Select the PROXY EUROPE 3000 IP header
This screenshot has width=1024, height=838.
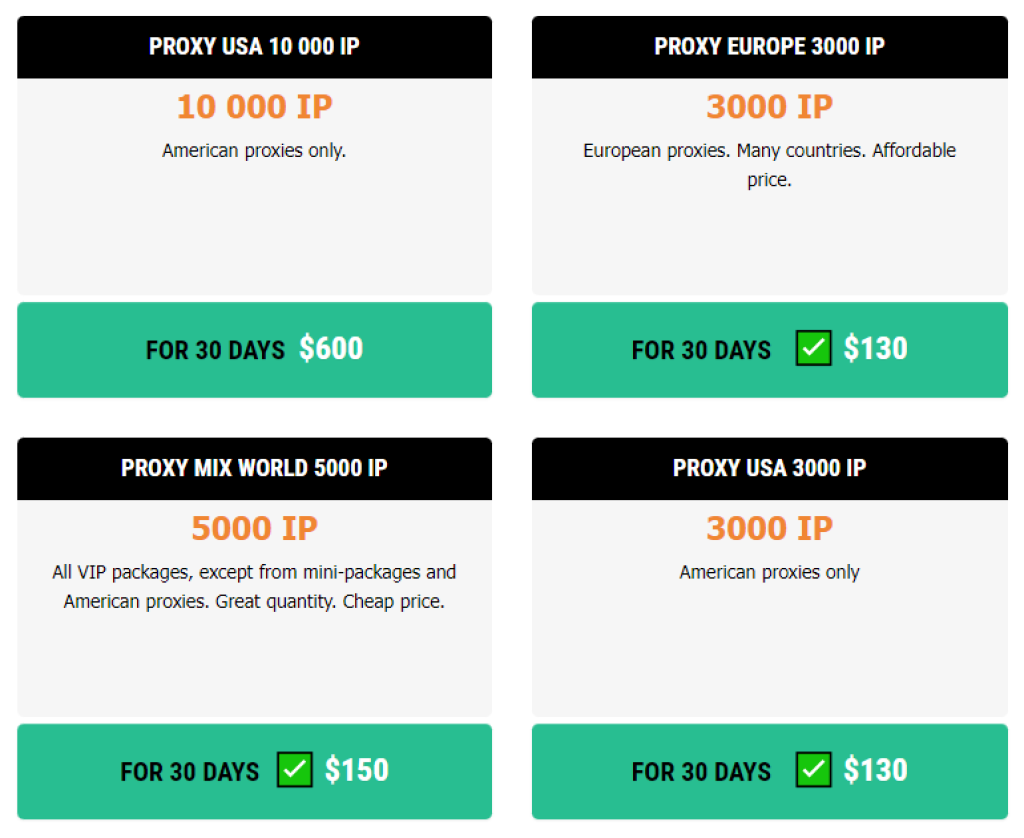[769, 47]
